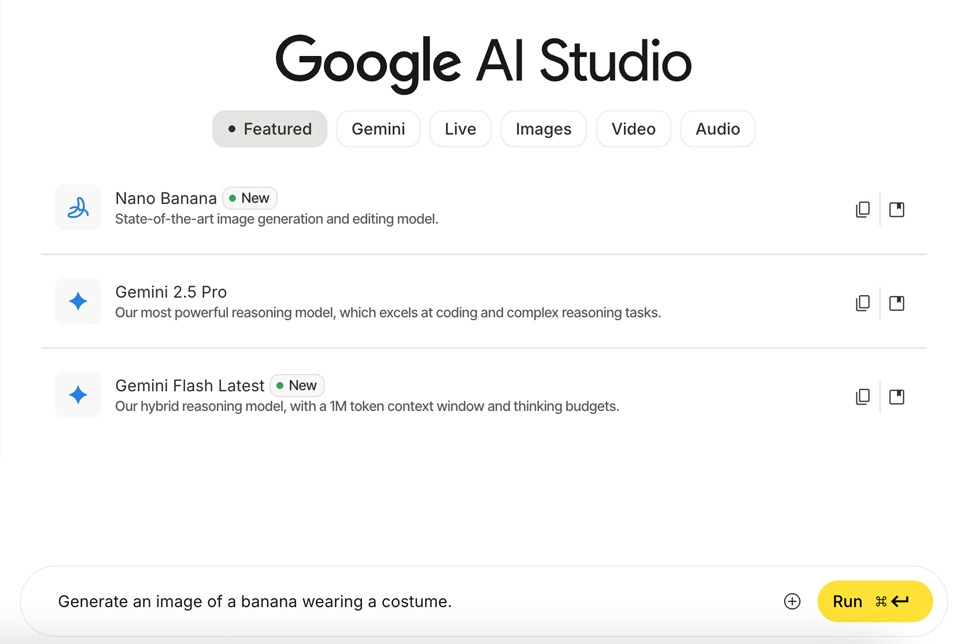Bookmark the Gemini 2.5 Pro model
The width and height of the screenshot is (966, 644).
click(897, 302)
